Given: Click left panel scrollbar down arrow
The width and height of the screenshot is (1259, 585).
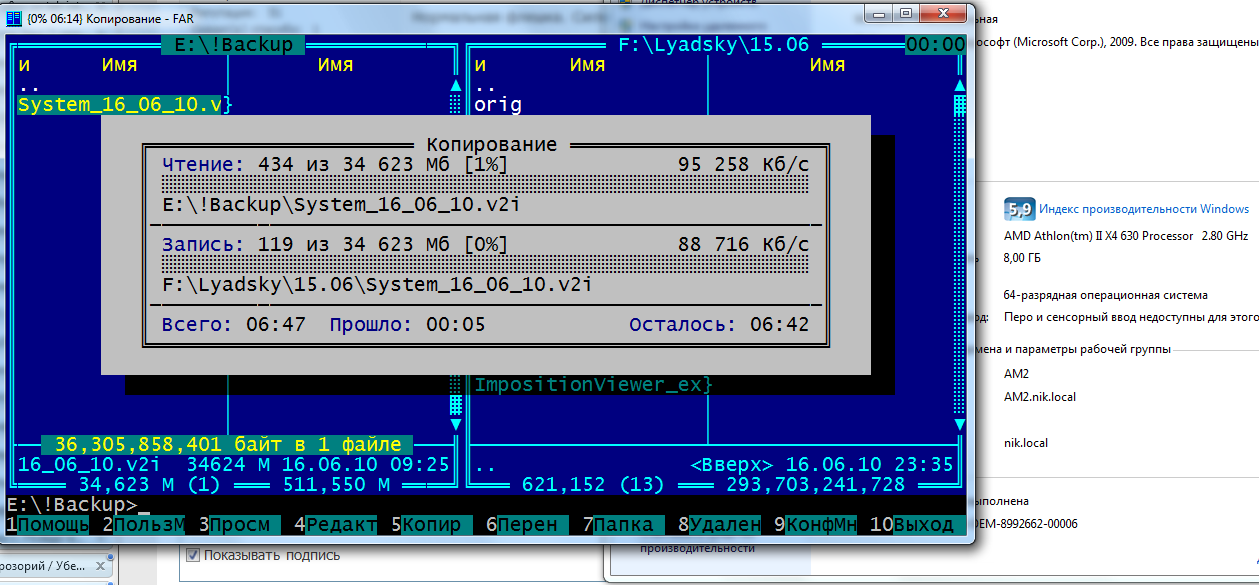Looking at the screenshot, I should point(456,425).
